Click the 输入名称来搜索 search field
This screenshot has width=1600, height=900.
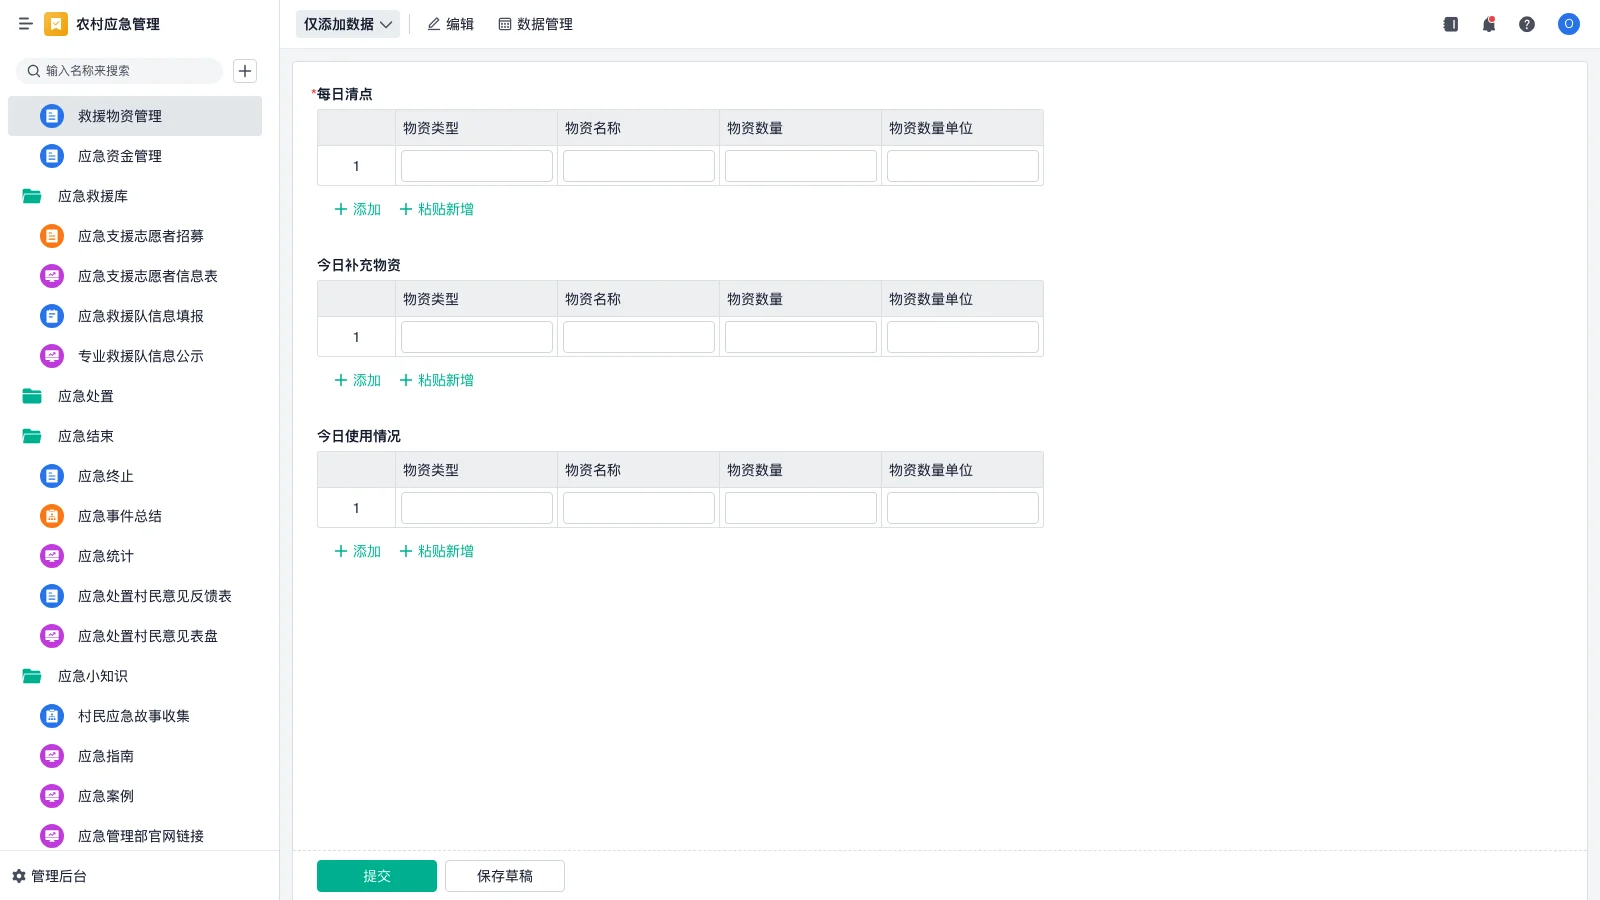coord(120,71)
